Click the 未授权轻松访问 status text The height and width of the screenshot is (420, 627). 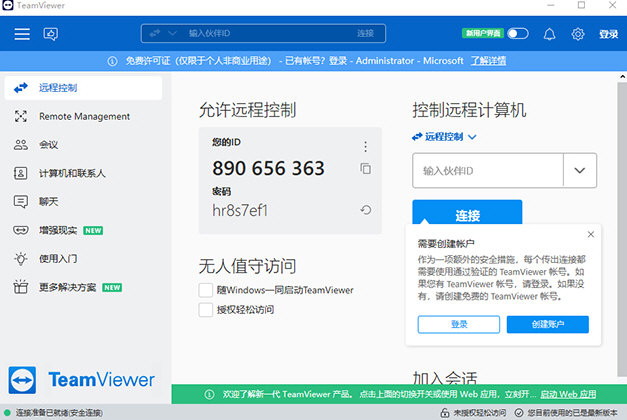(479, 413)
